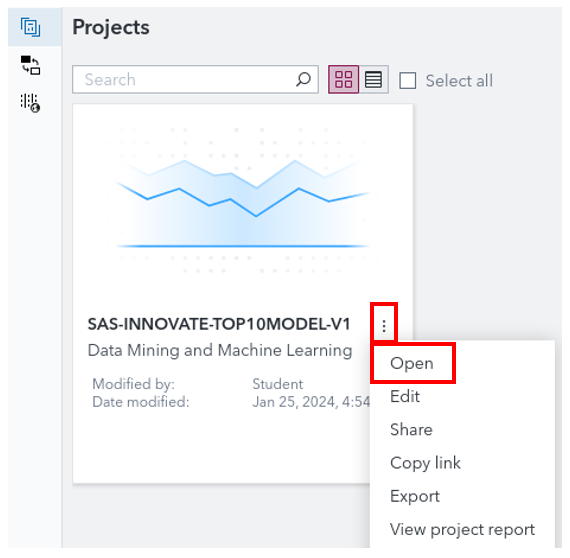Click the search magnifier icon

tap(303, 79)
